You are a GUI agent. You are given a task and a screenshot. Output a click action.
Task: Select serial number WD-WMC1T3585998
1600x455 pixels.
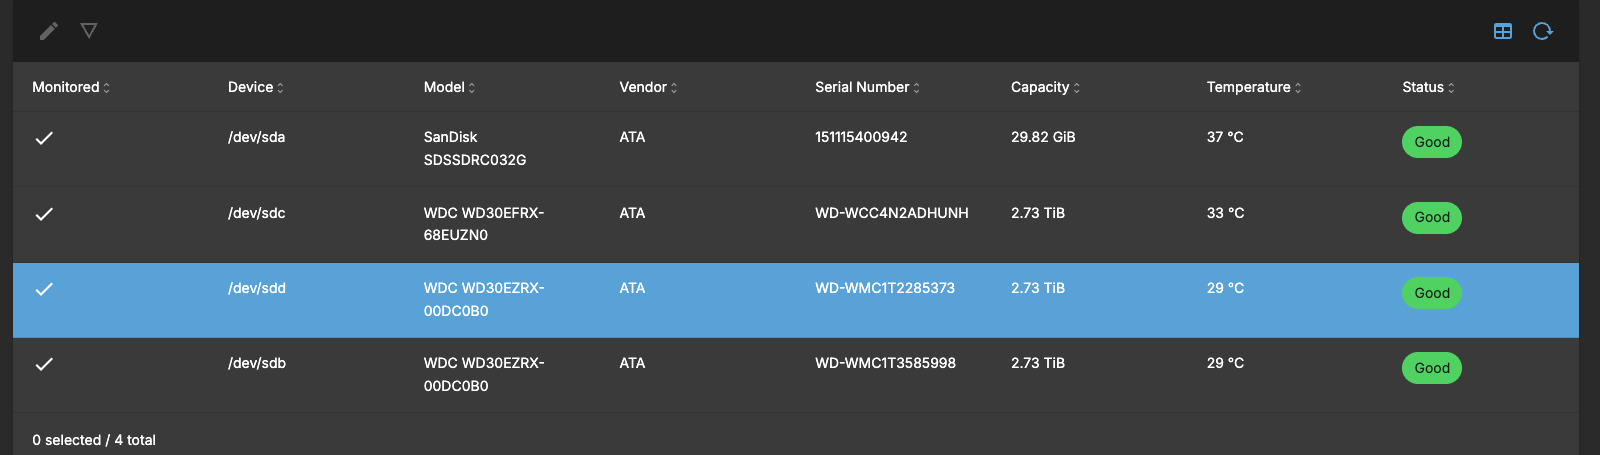coord(885,363)
